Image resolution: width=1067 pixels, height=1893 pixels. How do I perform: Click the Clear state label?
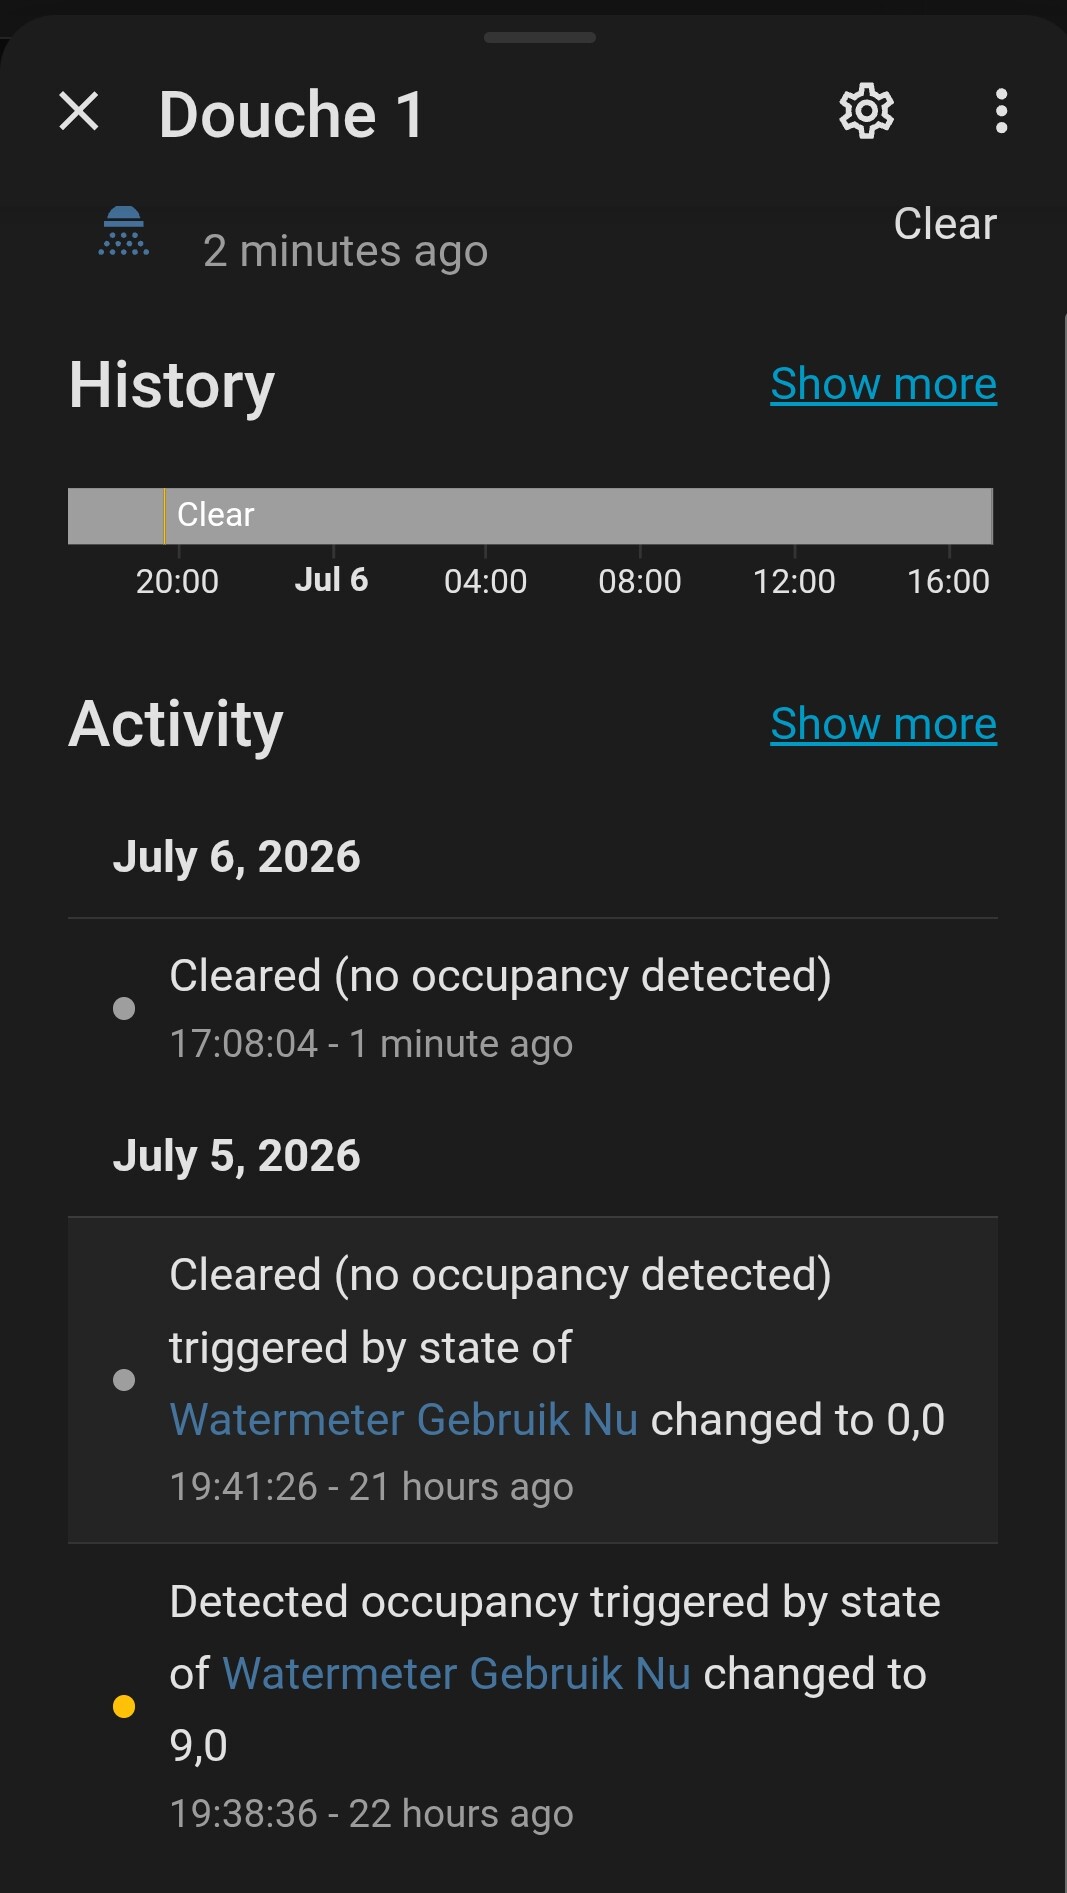point(945,224)
